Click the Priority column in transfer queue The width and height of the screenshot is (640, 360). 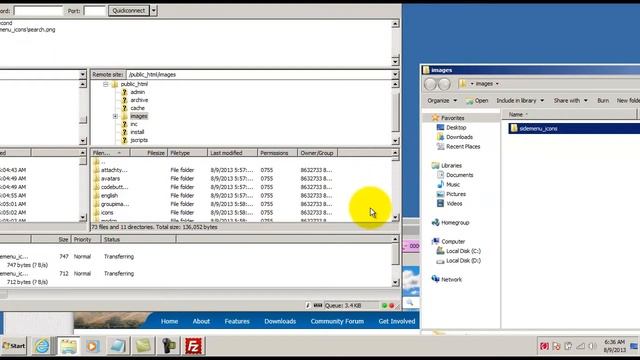pyautogui.click(x=86, y=239)
